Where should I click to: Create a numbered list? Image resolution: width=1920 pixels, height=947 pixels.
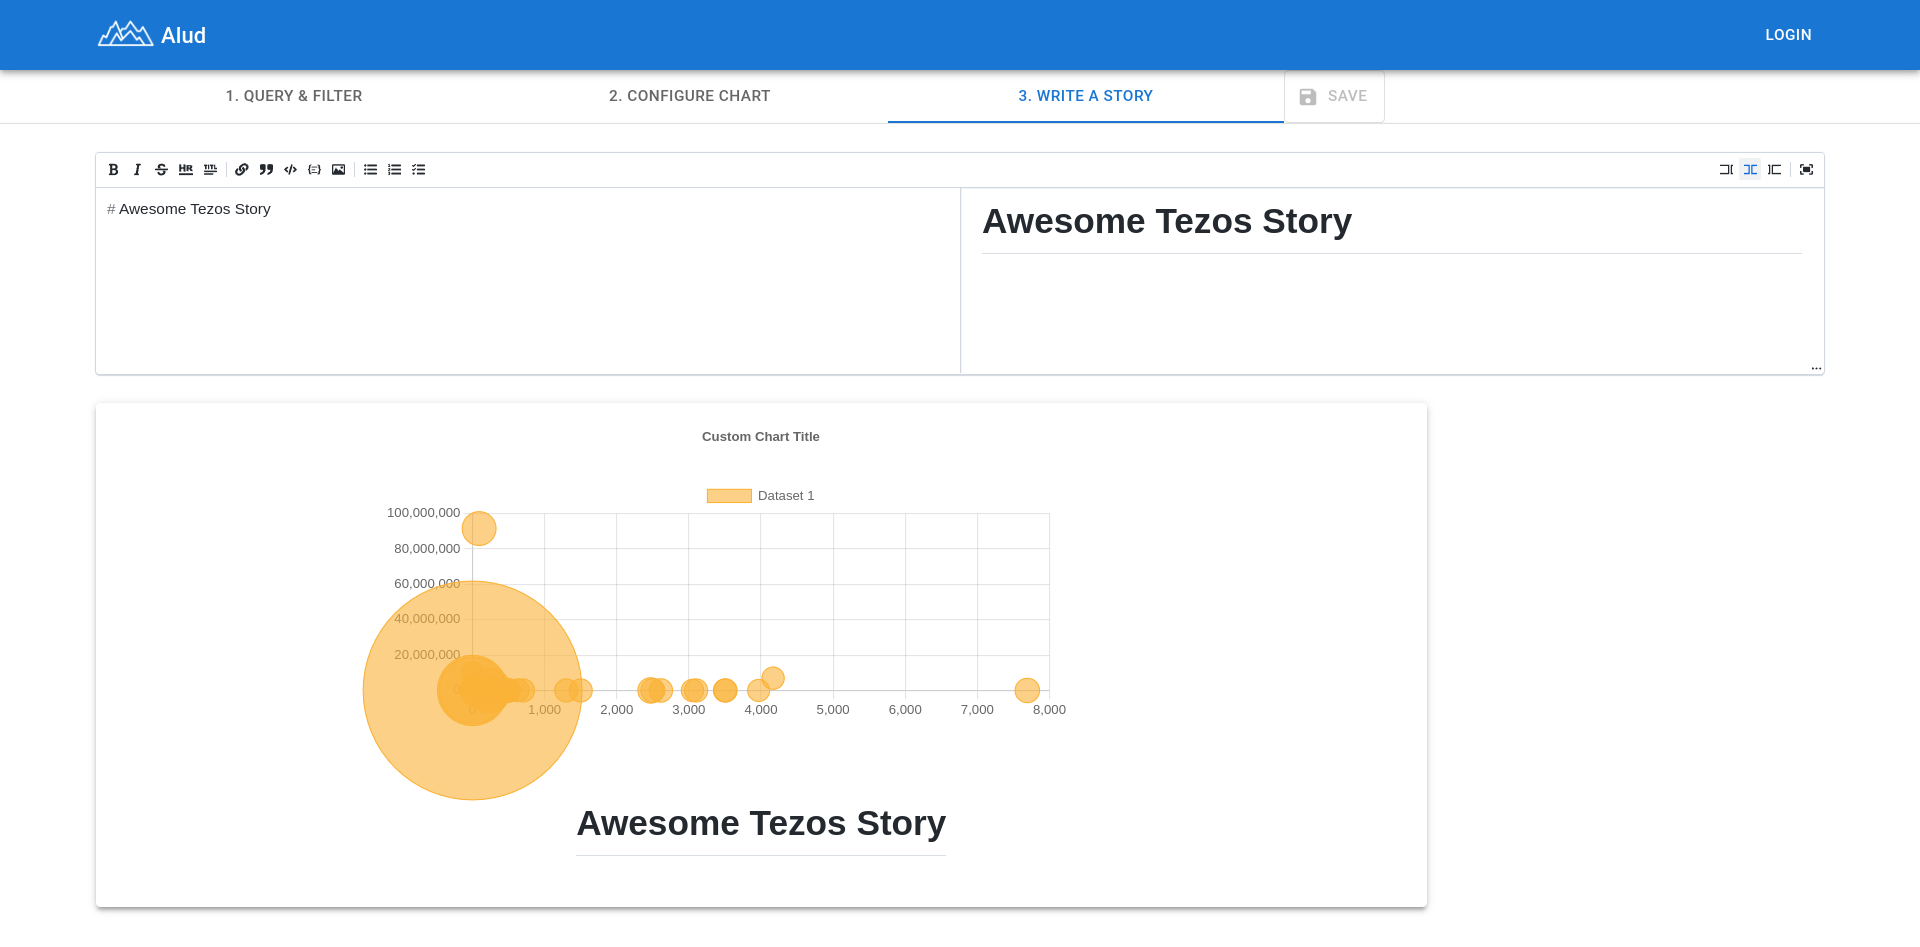click(x=394, y=170)
